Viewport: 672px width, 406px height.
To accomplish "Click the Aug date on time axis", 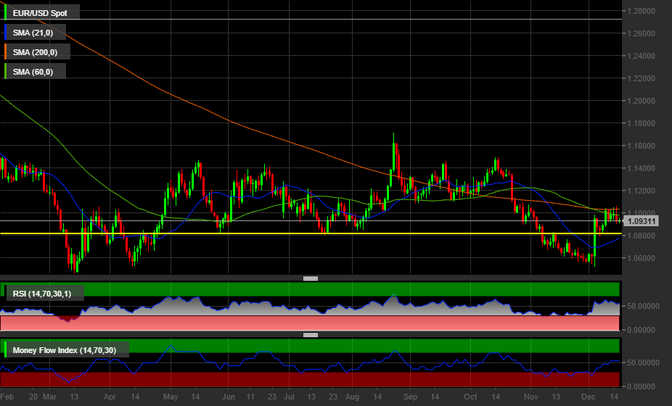I will click(350, 397).
